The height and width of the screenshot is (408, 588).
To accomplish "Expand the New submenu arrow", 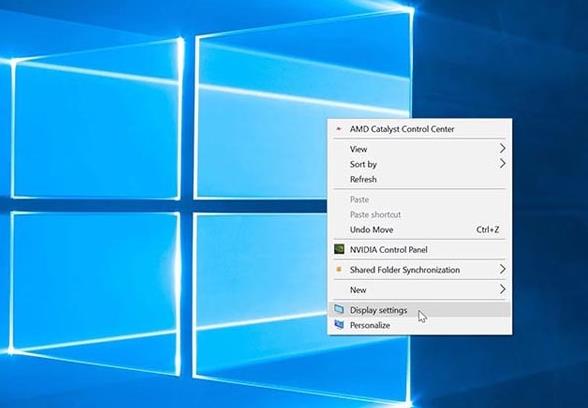I will pyautogui.click(x=502, y=289).
